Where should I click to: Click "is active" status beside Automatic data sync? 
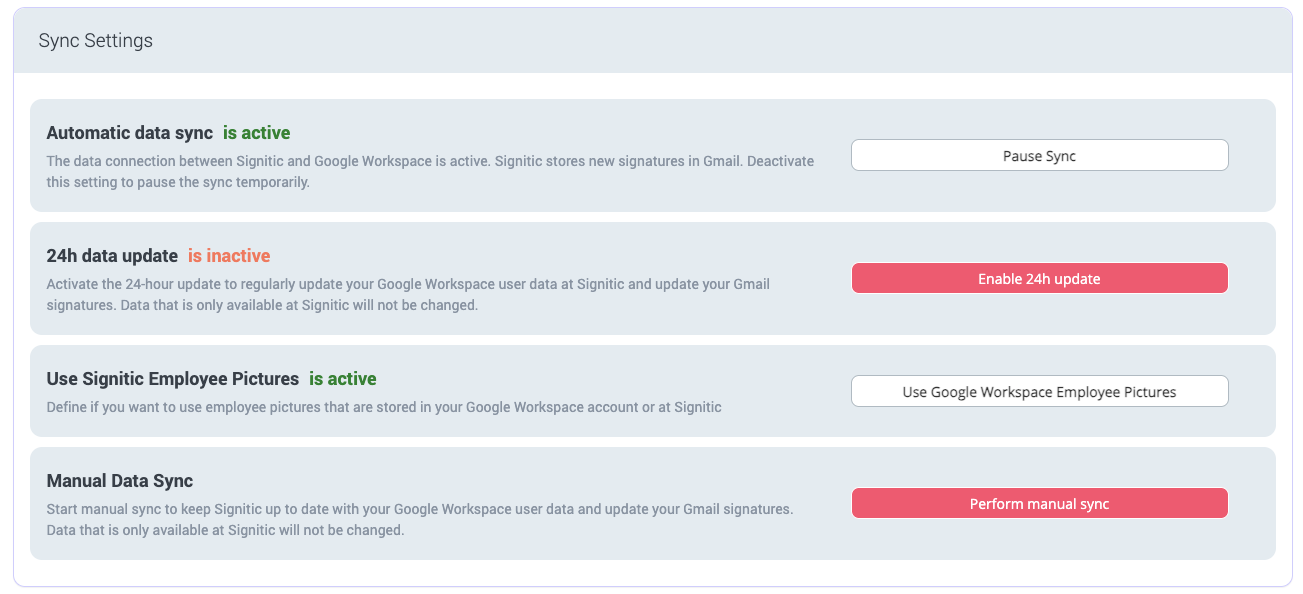tap(256, 133)
